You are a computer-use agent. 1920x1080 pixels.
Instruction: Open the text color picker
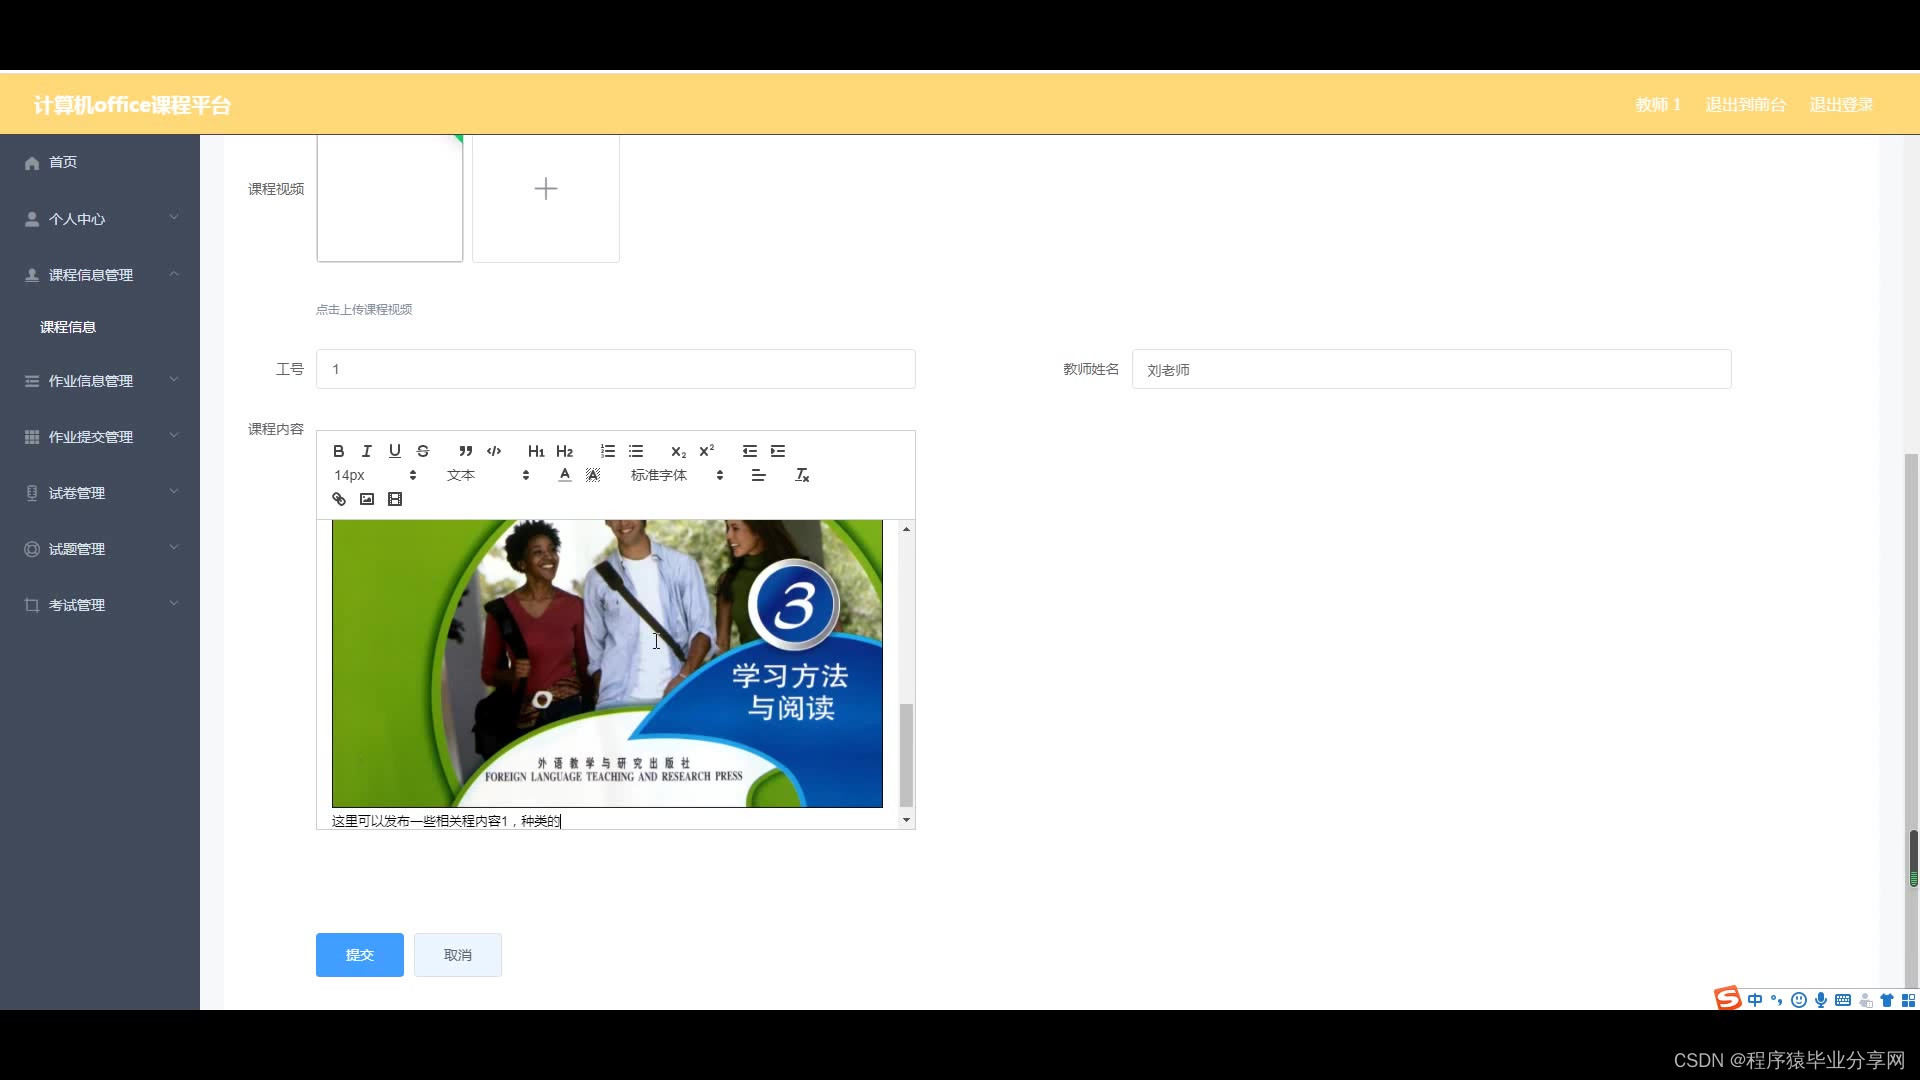(565, 475)
